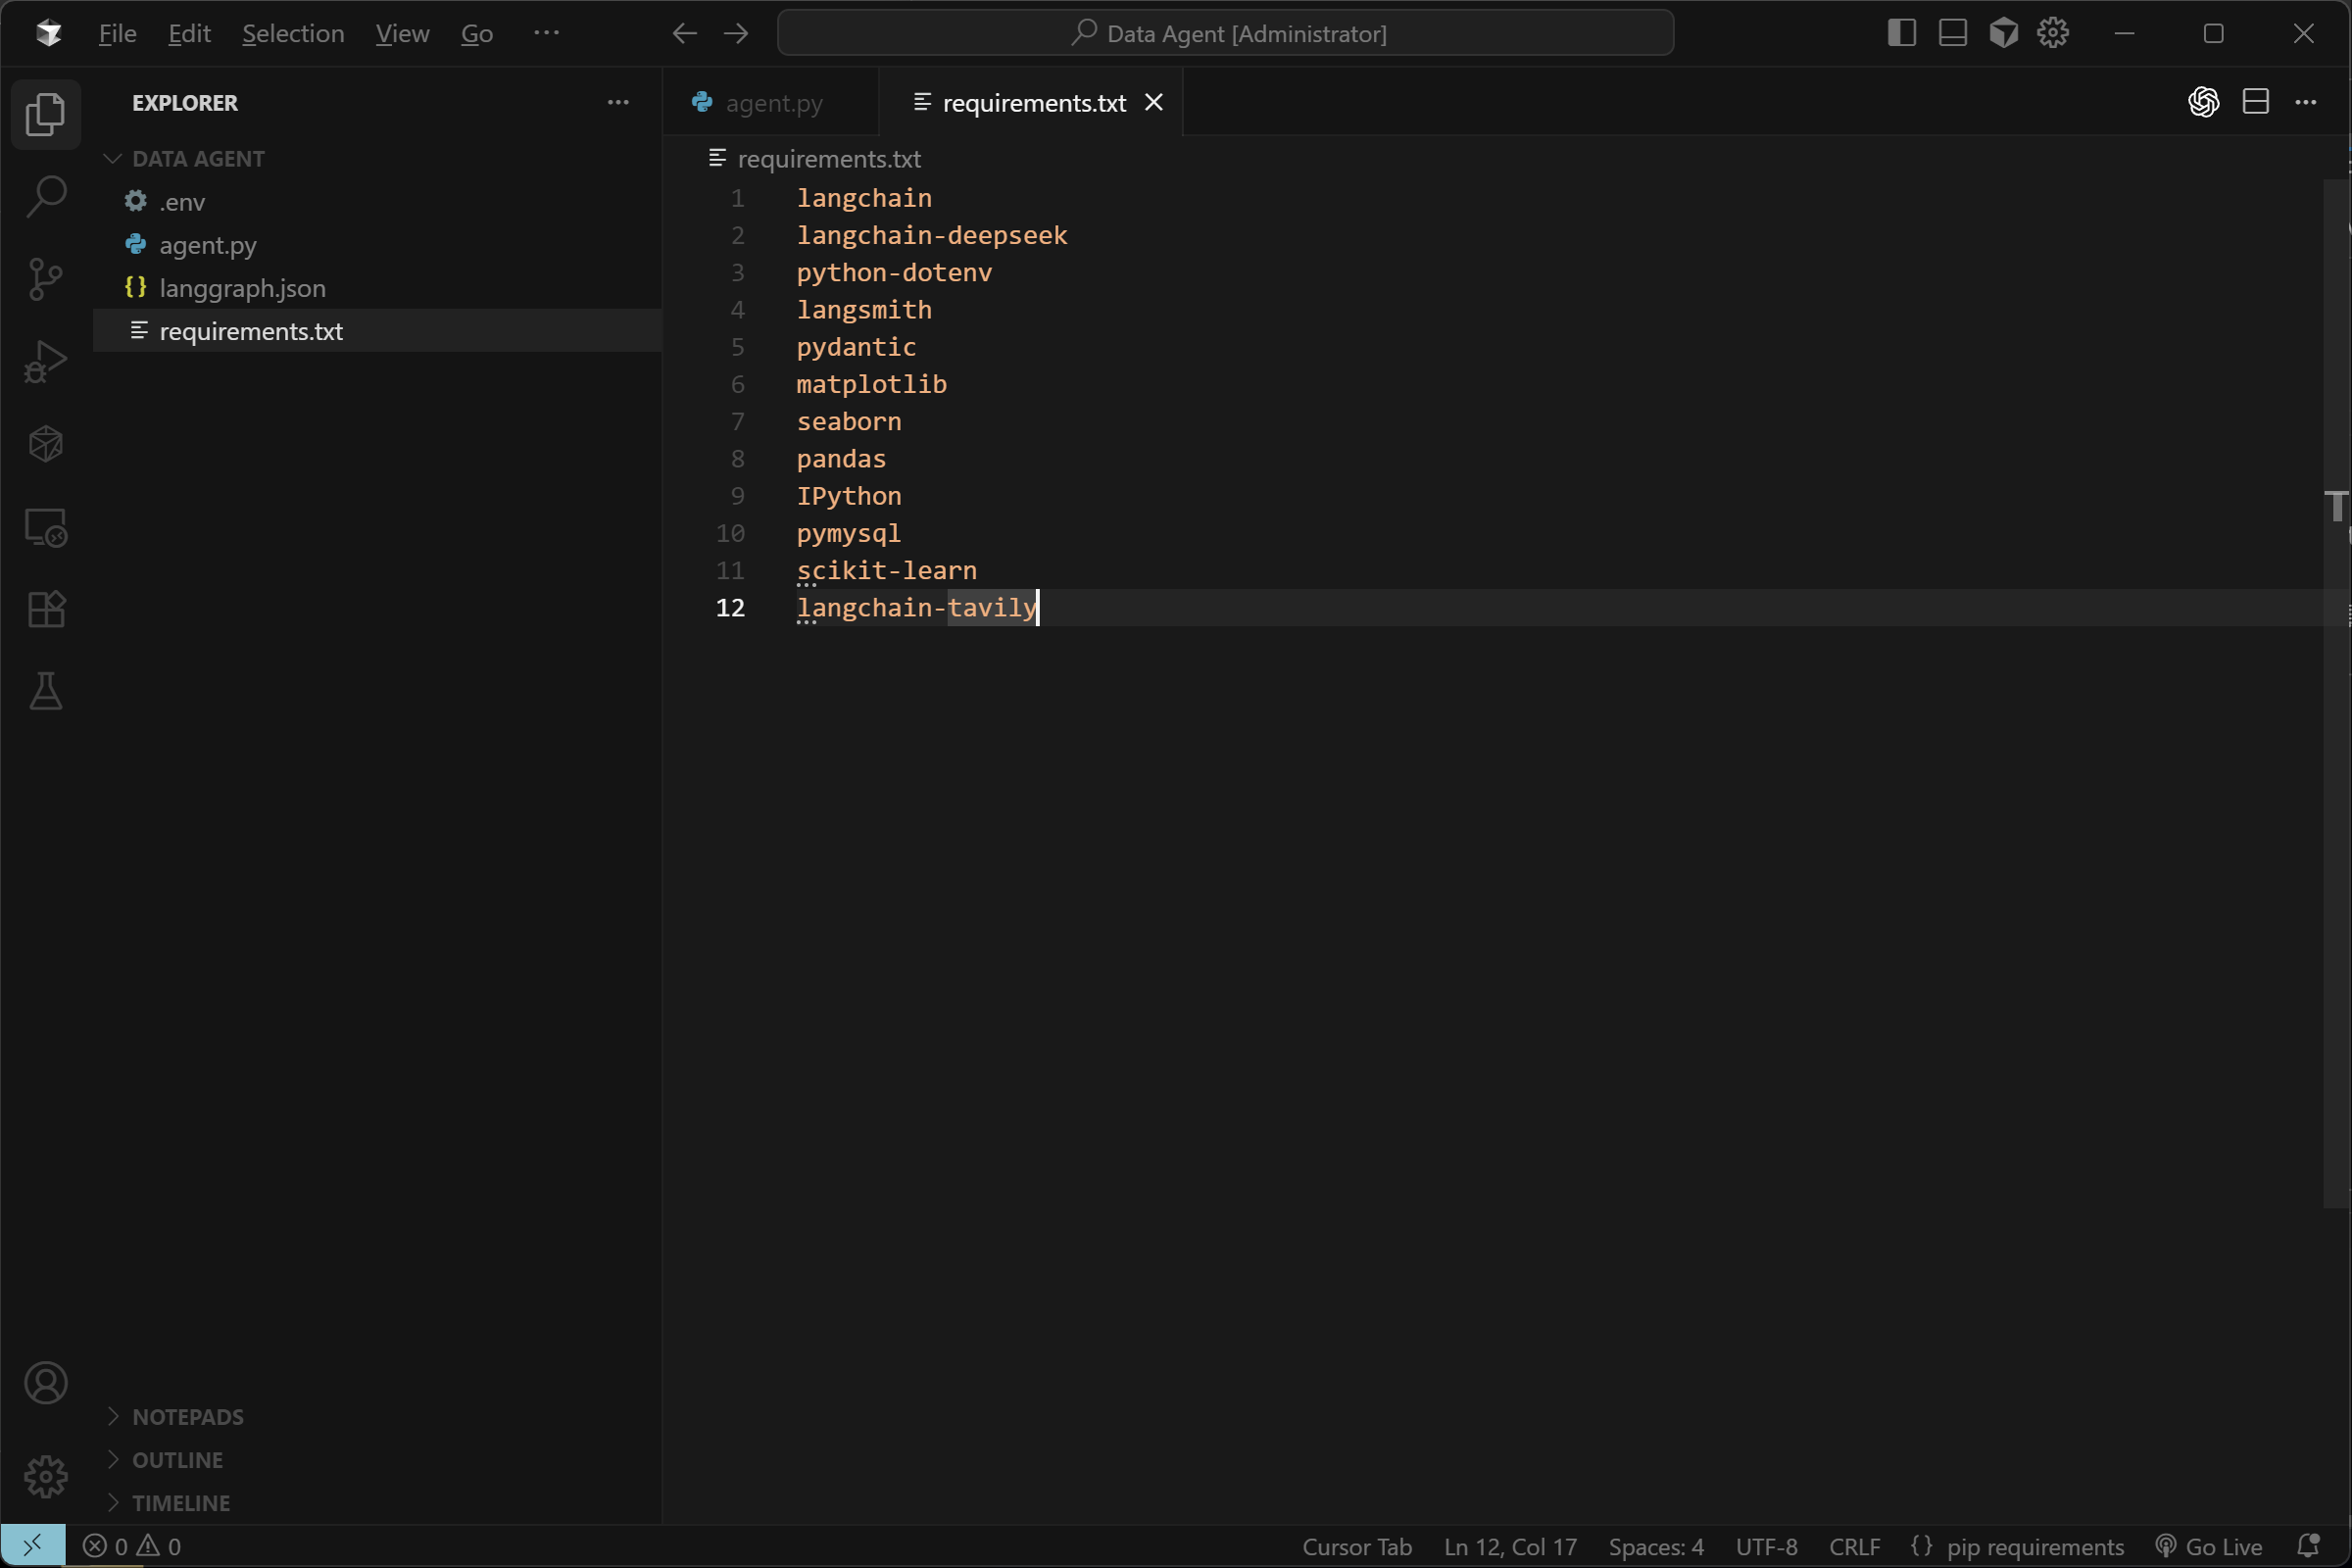Click Cursor Tab in status bar

pos(1356,1547)
